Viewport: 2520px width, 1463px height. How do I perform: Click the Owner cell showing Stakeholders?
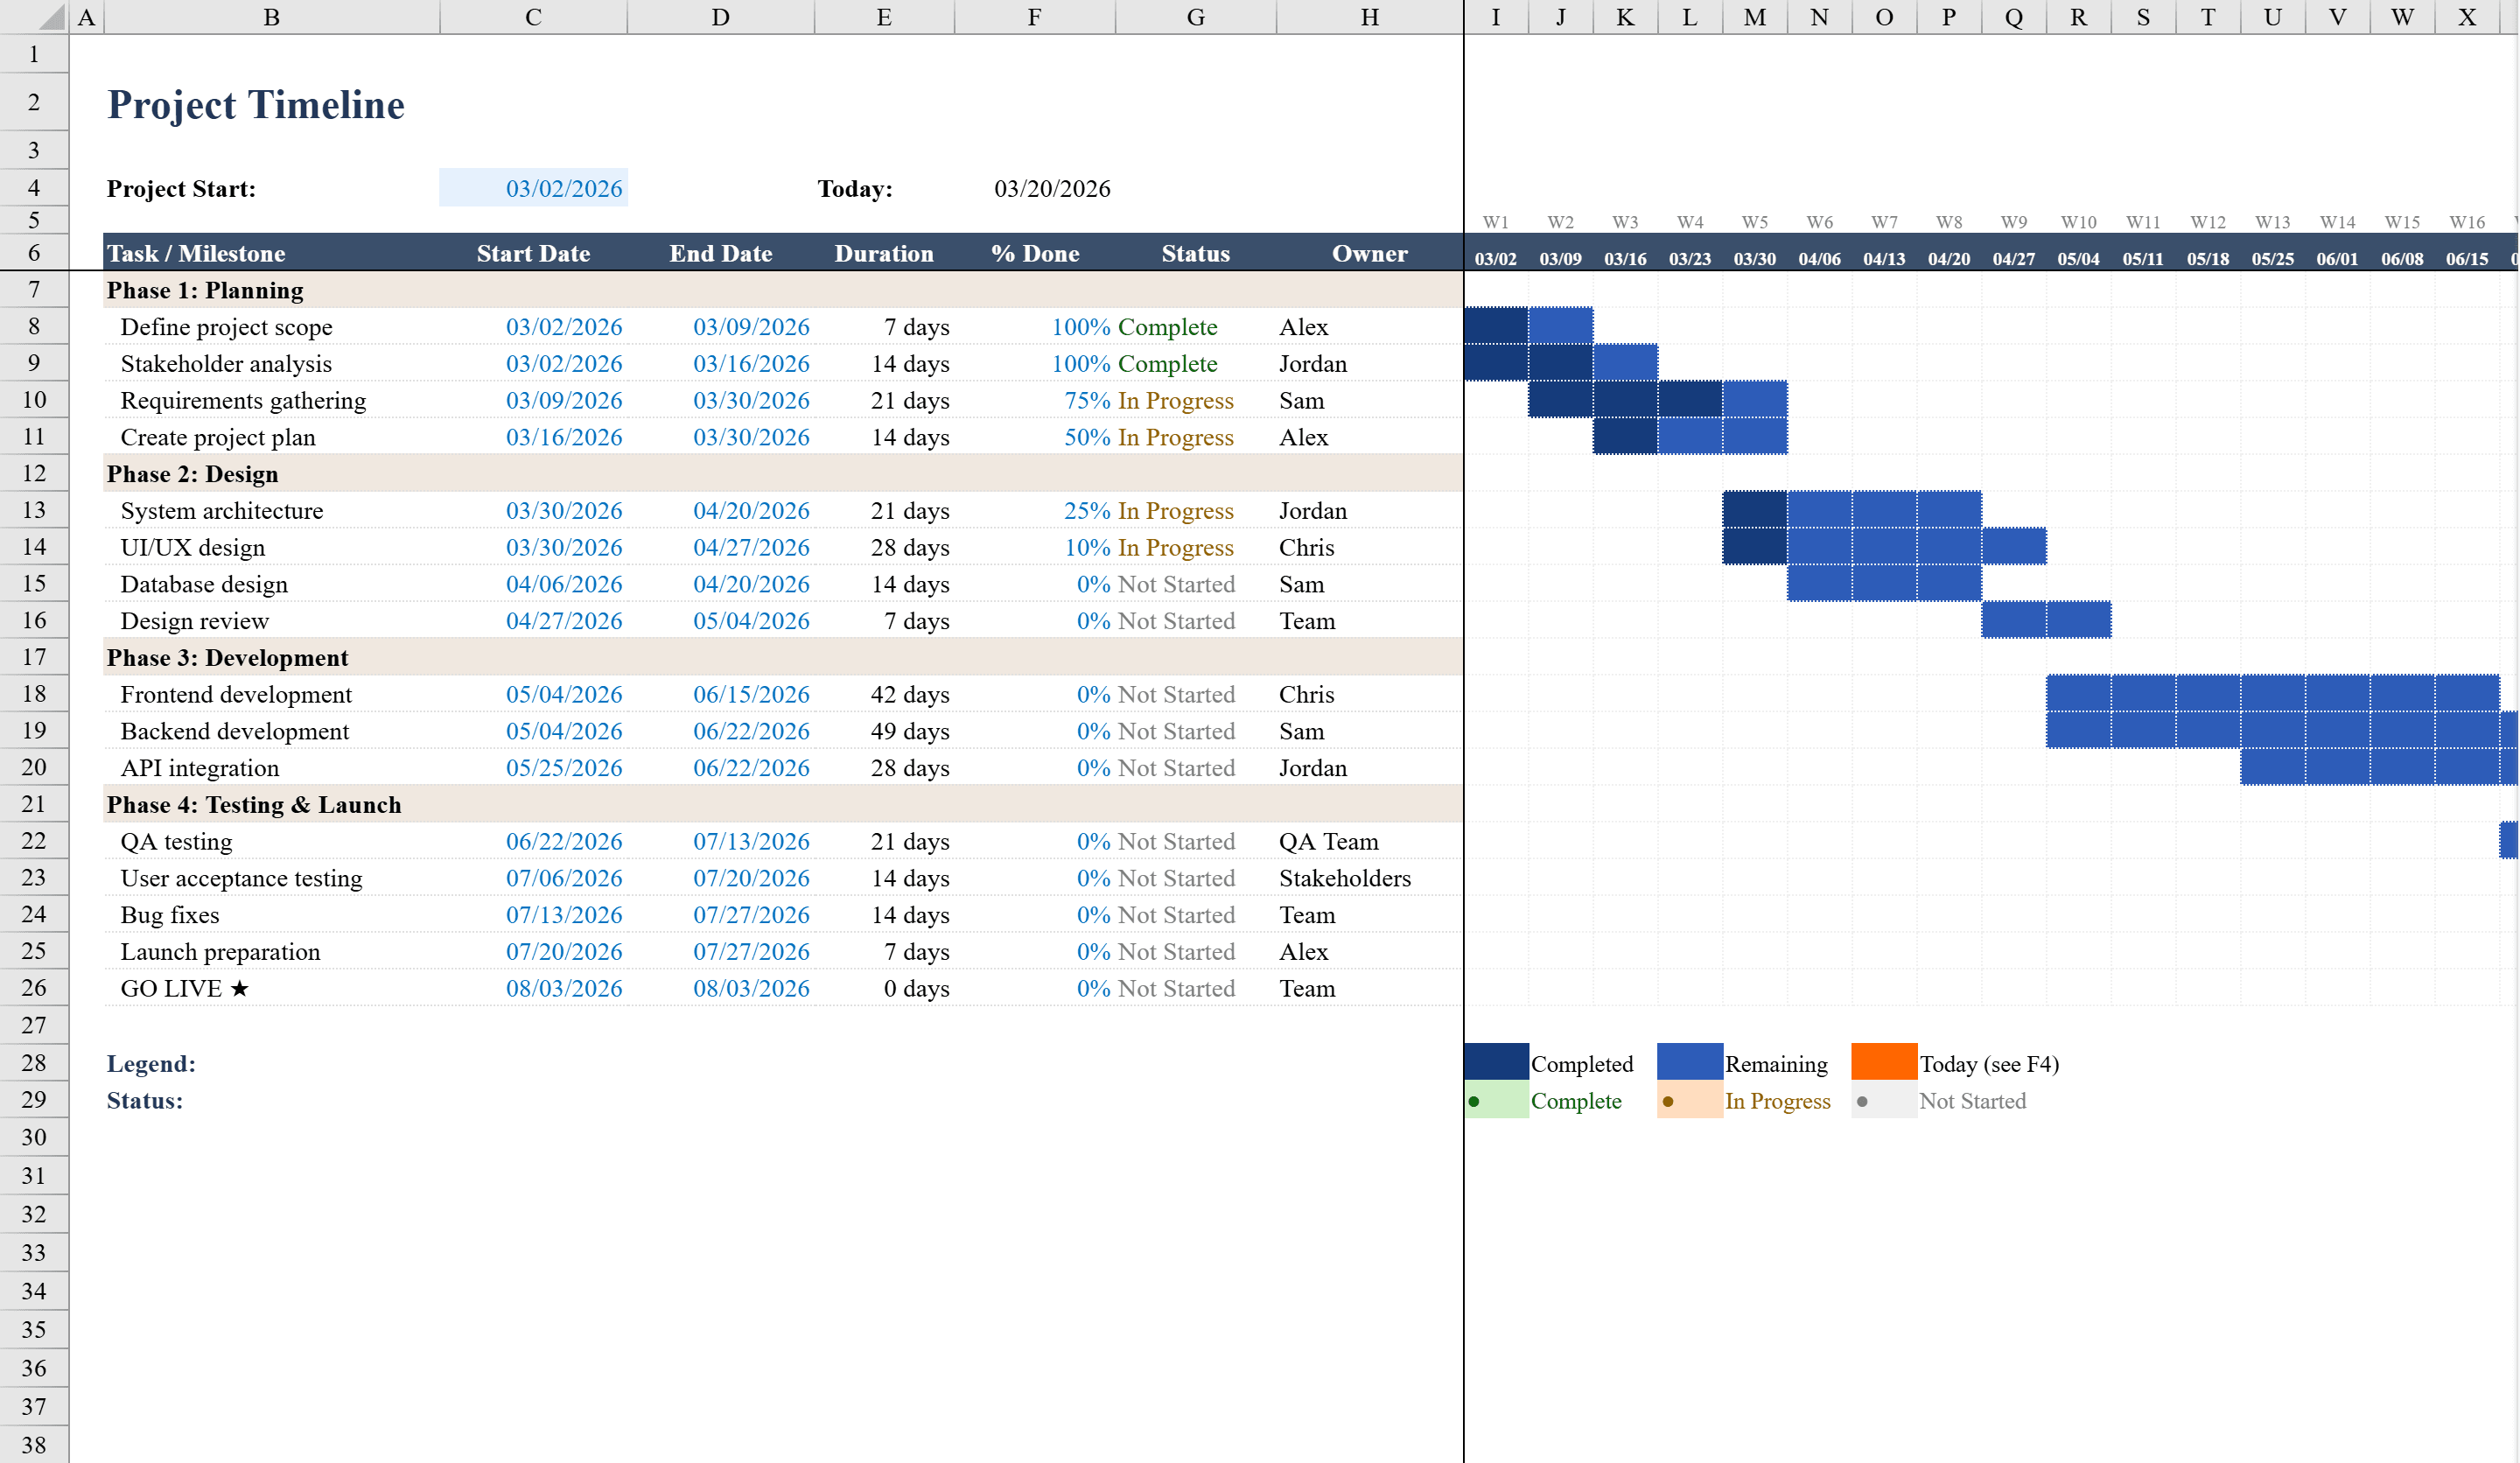click(1345, 878)
